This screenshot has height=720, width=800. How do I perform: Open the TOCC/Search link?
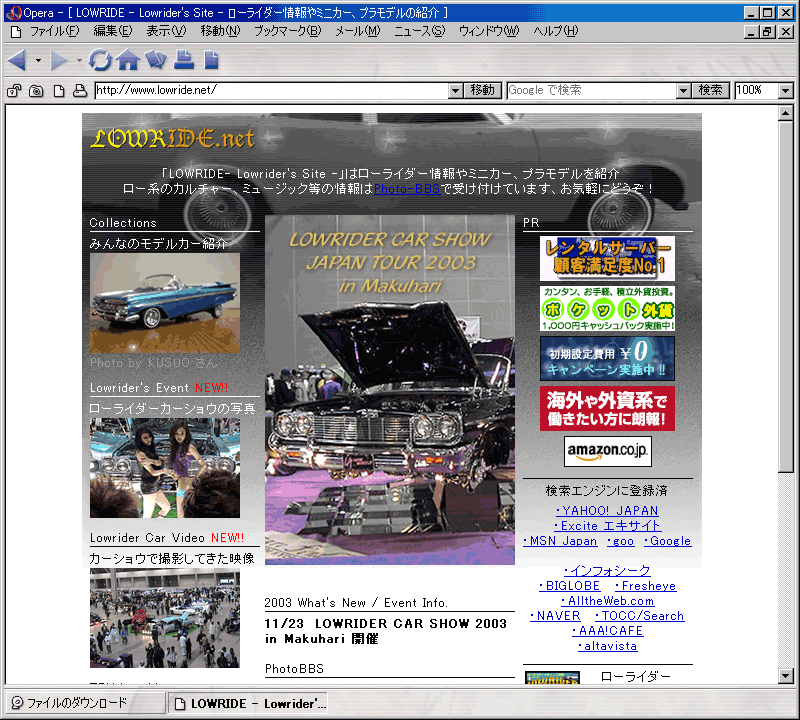[x=639, y=616]
